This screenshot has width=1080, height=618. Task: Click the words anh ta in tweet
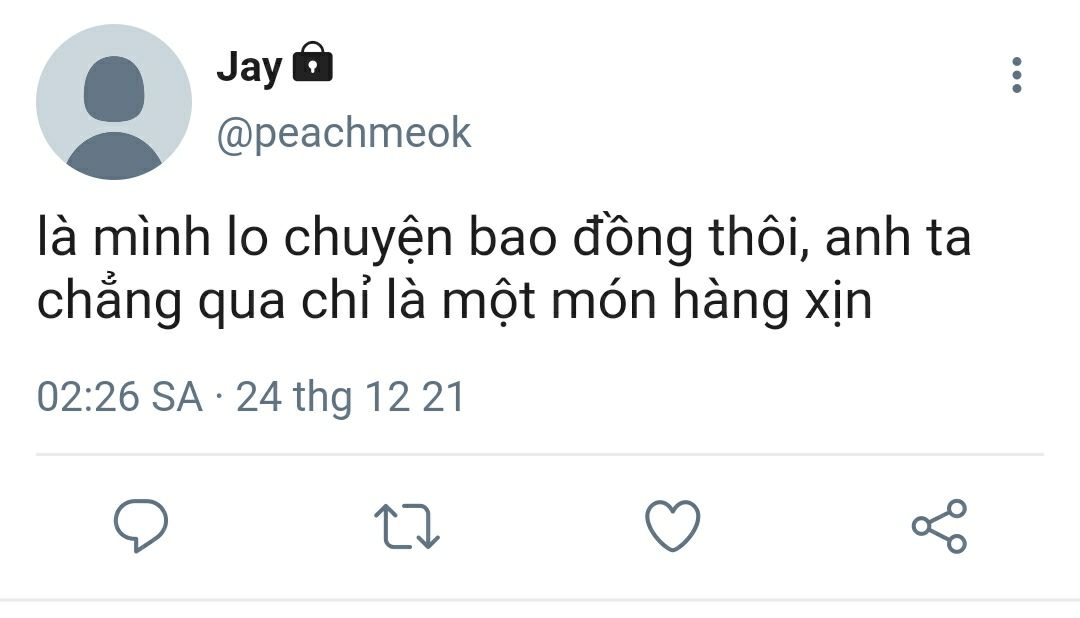pyautogui.click(x=898, y=237)
